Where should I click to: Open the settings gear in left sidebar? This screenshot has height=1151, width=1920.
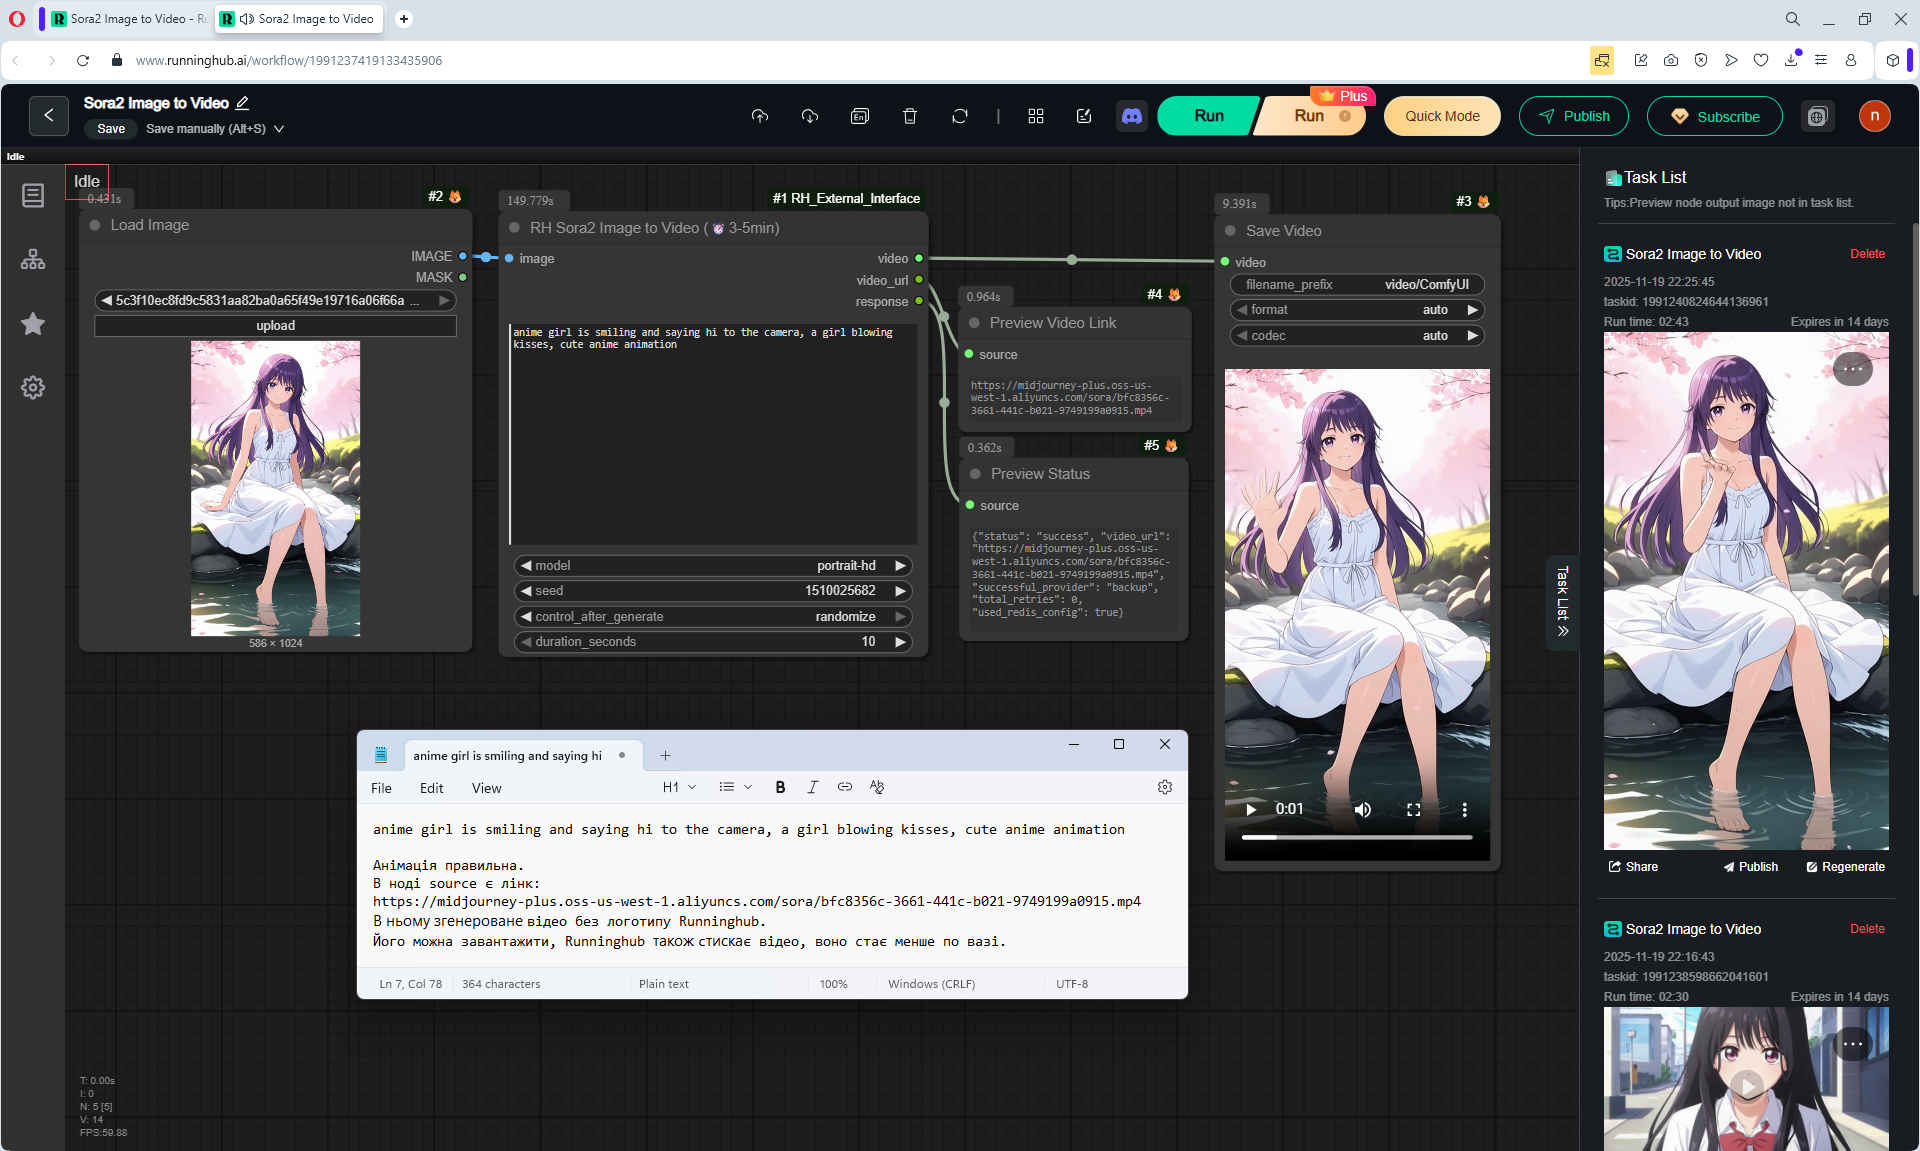tap(33, 387)
